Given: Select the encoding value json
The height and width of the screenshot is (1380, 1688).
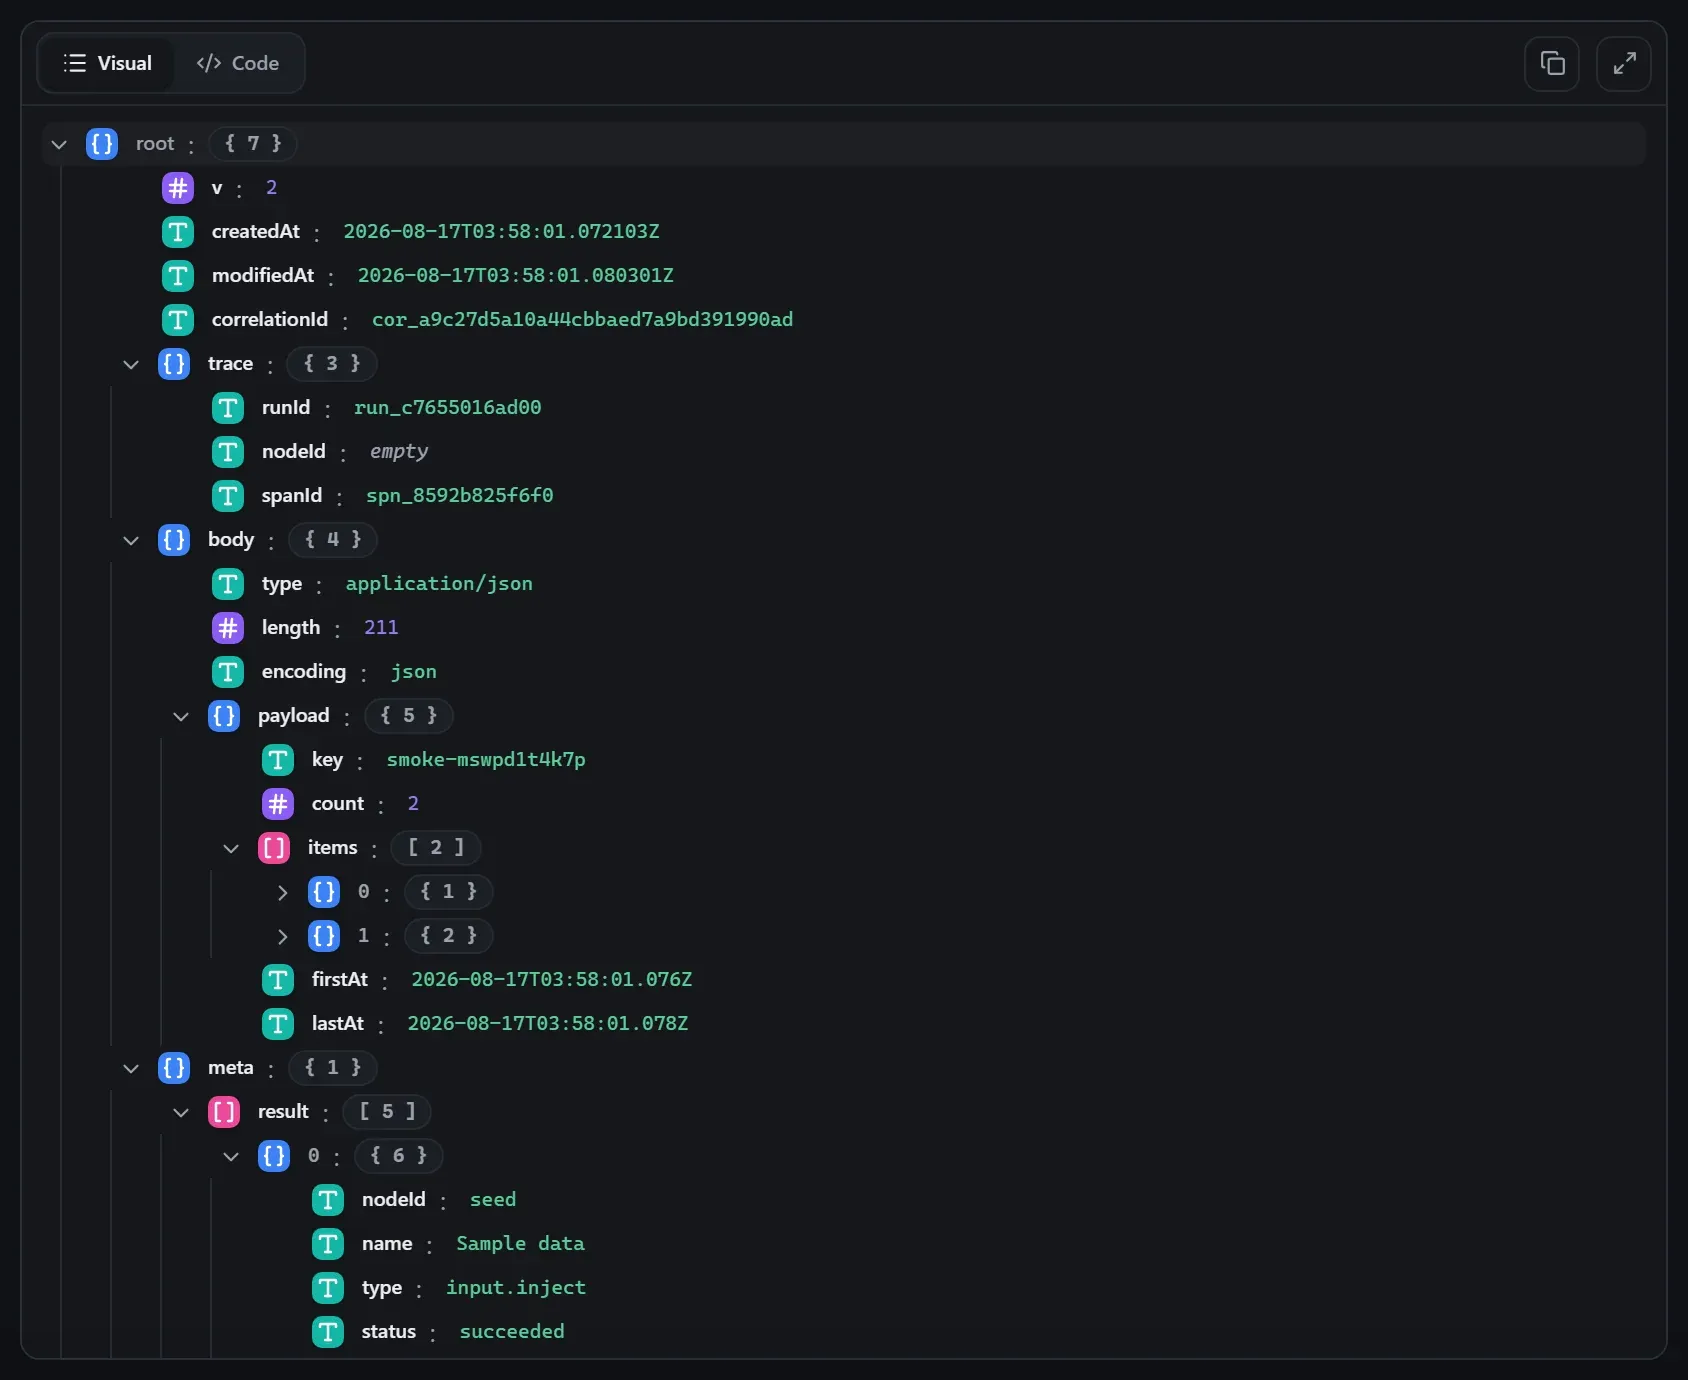Looking at the screenshot, I should [x=413, y=672].
